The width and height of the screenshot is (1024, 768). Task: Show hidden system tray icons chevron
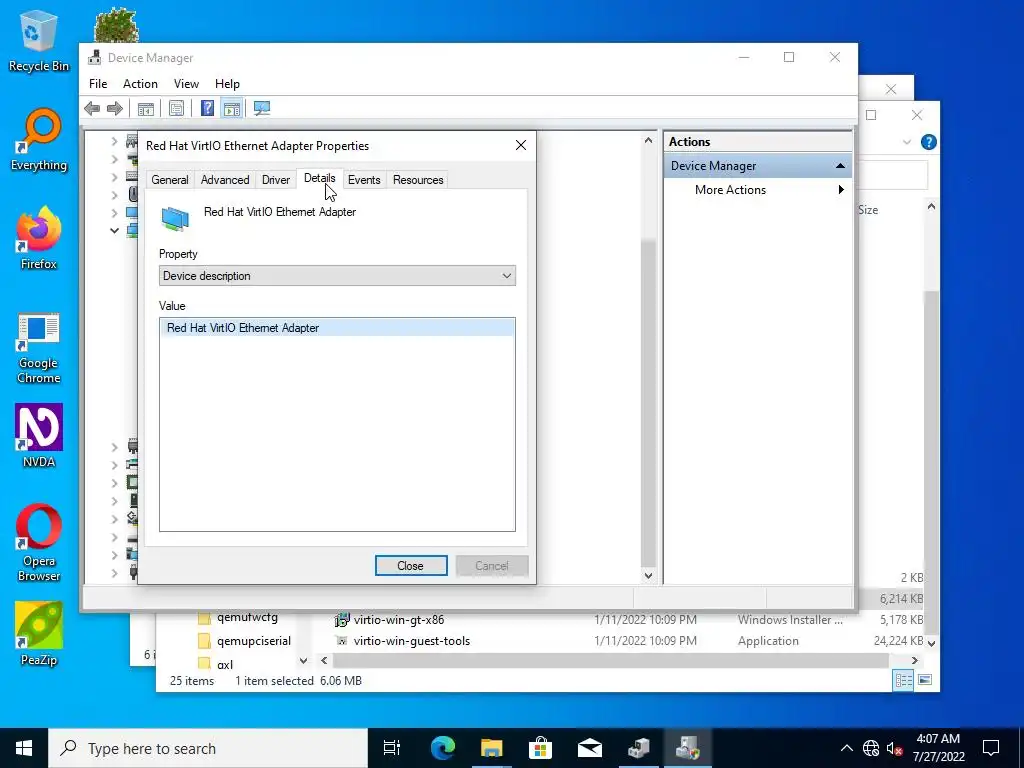pos(846,748)
